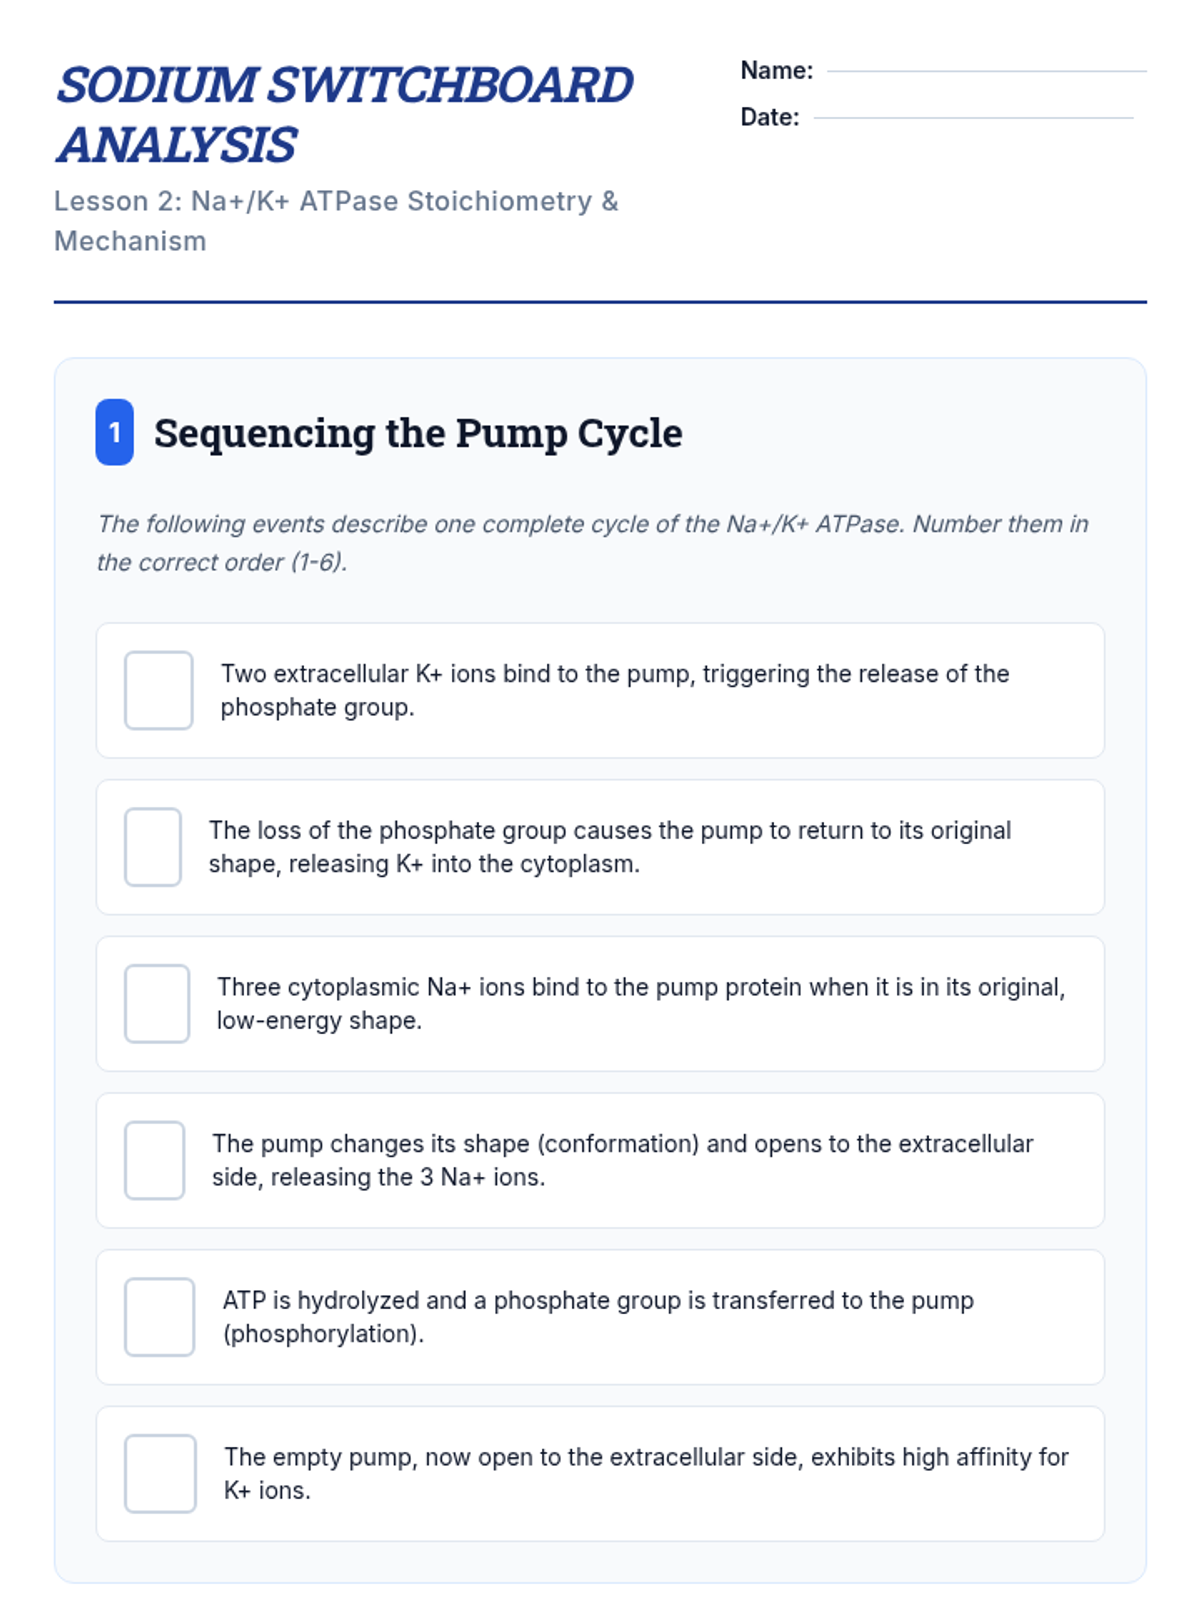Click the text about high affinity for K+

(646, 1473)
